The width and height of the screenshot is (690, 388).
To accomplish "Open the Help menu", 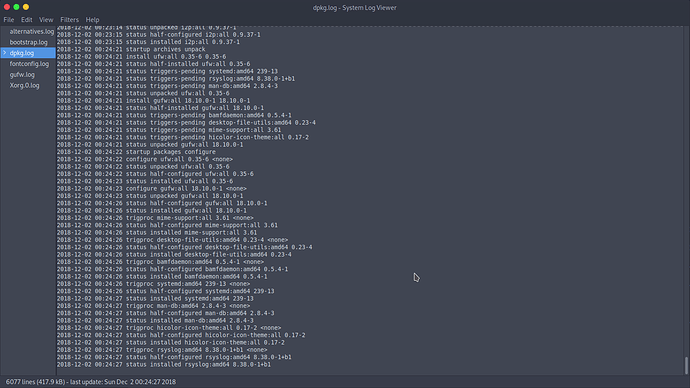I will (92, 20).
